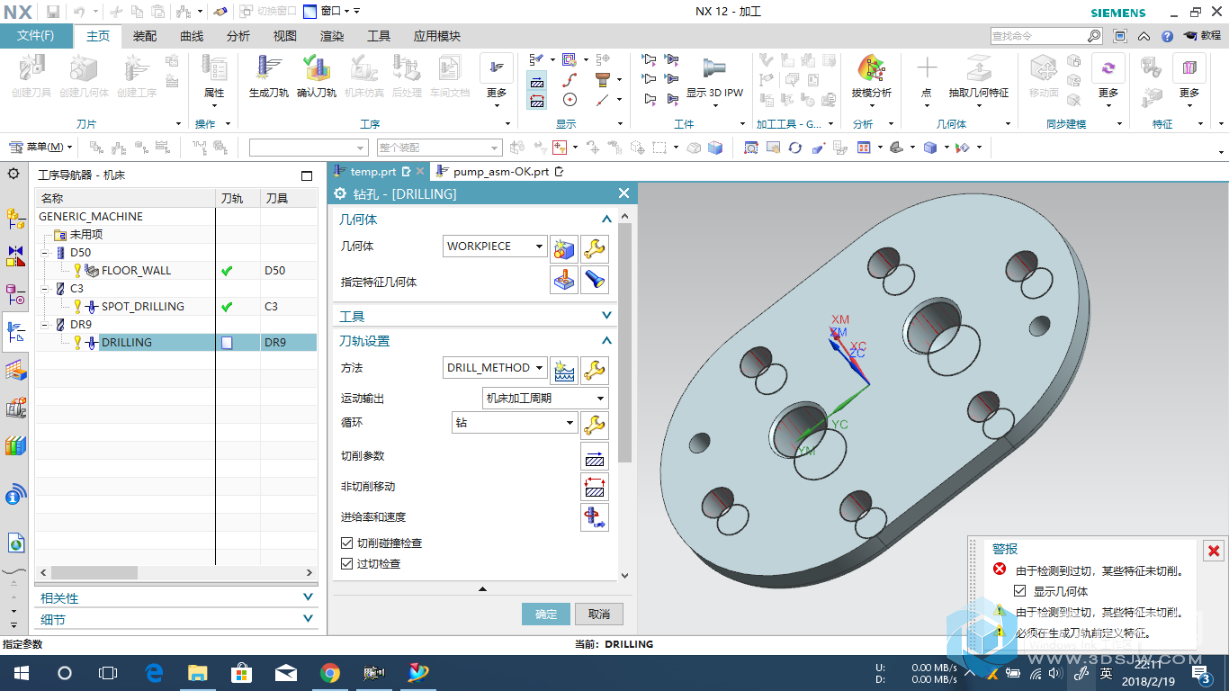Switch to pump_asm-OK.prt document tab
Screen dimensions: 1229x691
[499, 172]
